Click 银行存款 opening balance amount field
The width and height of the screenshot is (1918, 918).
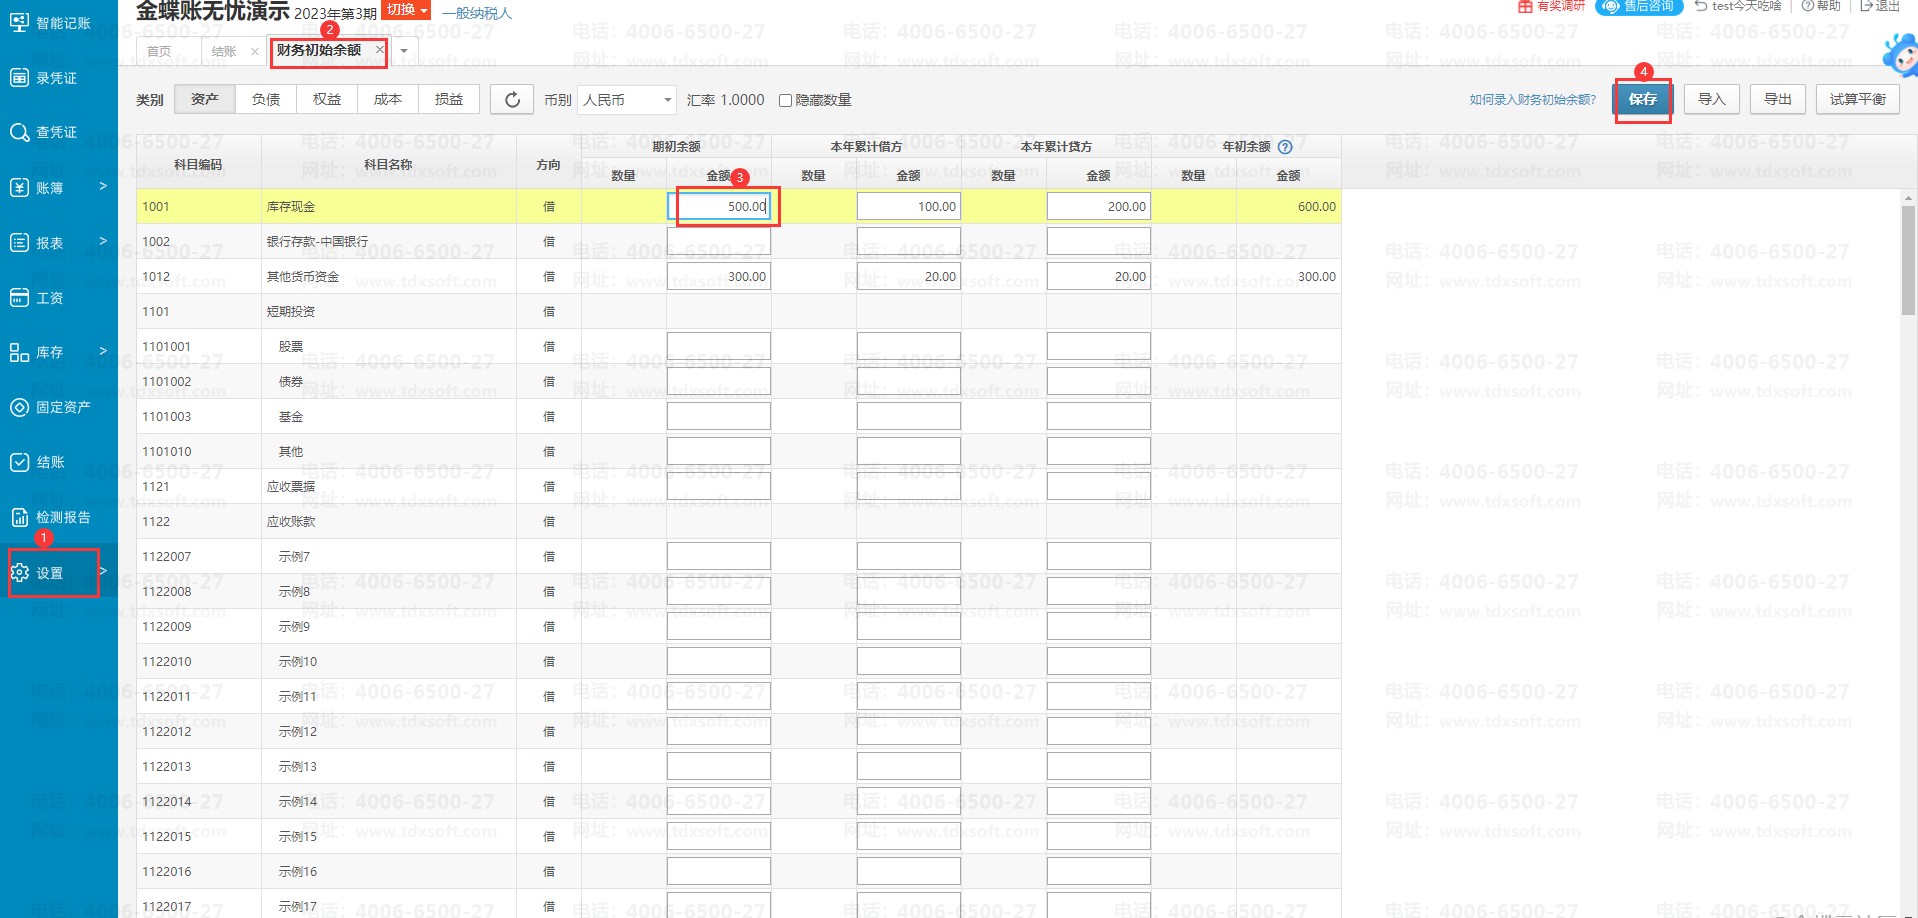[x=718, y=242]
